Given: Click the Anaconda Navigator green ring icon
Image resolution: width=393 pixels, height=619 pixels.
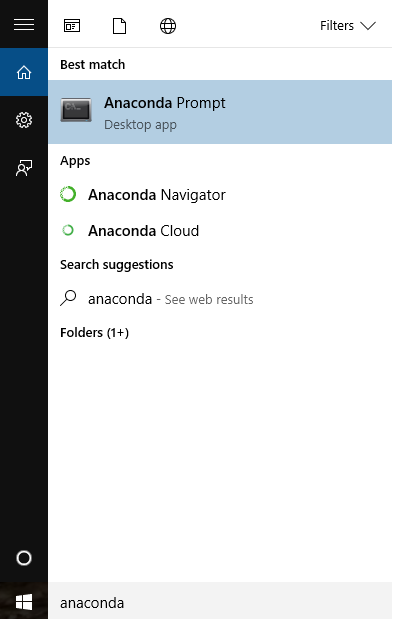Looking at the screenshot, I should coord(68,194).
